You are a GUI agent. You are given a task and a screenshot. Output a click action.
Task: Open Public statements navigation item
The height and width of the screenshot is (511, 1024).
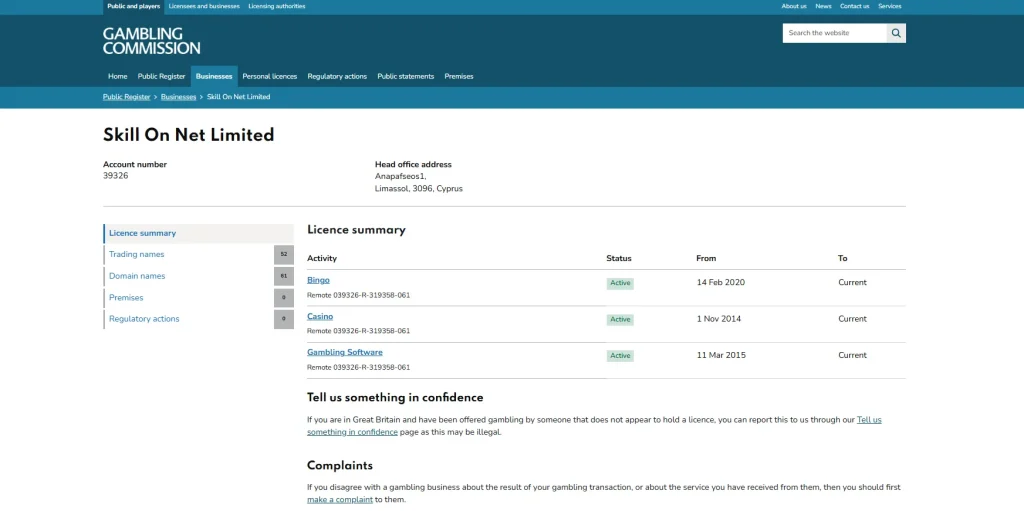(x=406, y=76)
